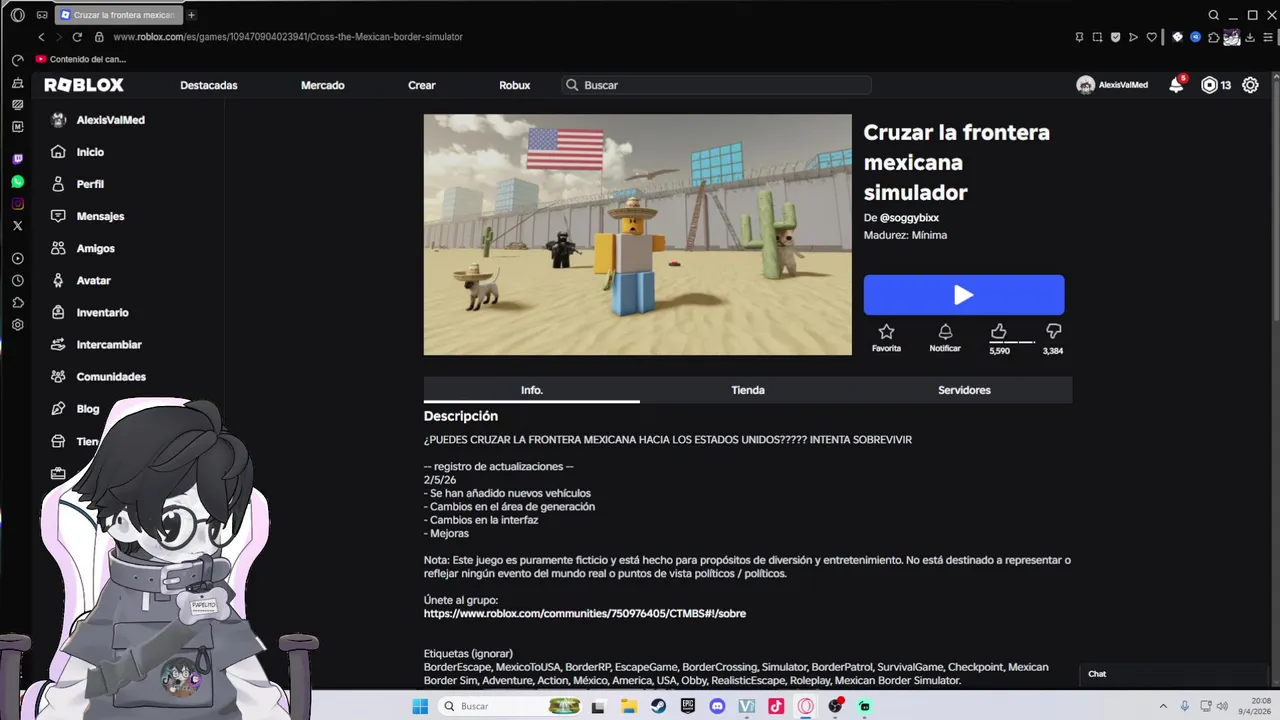Open Robux in Roblox nav
1280x720 pixels.
515,85
